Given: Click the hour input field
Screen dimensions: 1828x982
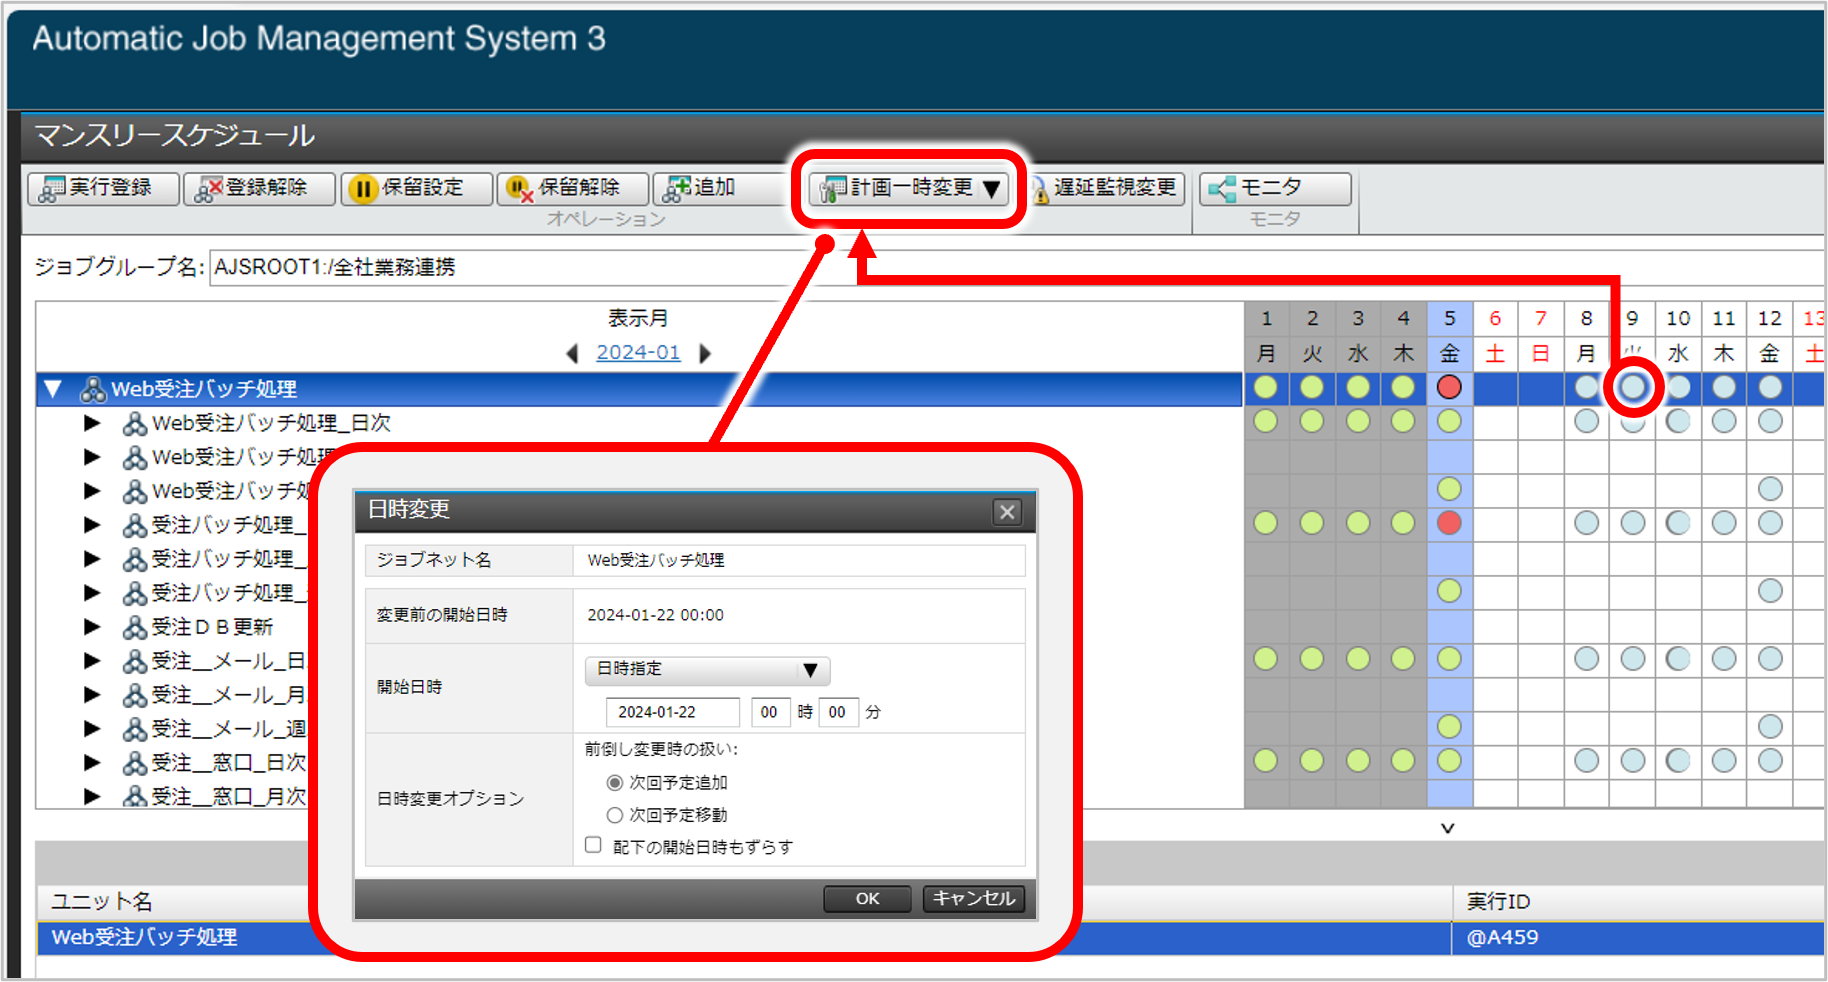Looking at the screenshot, I should click(769, 712).
